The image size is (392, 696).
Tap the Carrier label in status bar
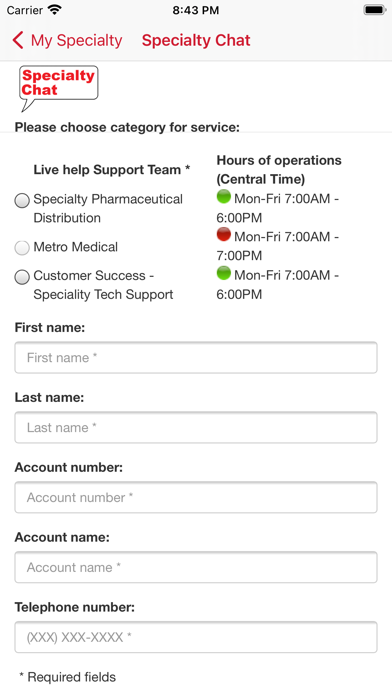[24, 10]
